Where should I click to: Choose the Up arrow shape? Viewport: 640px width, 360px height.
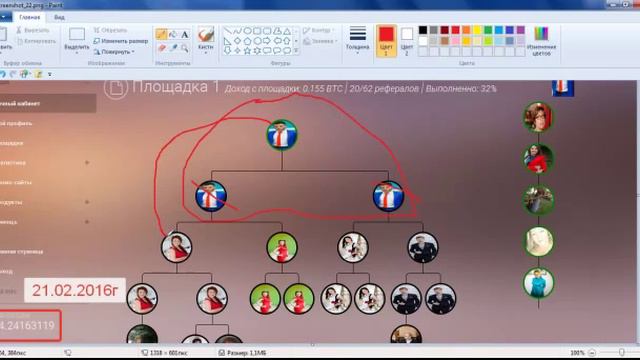287,41
